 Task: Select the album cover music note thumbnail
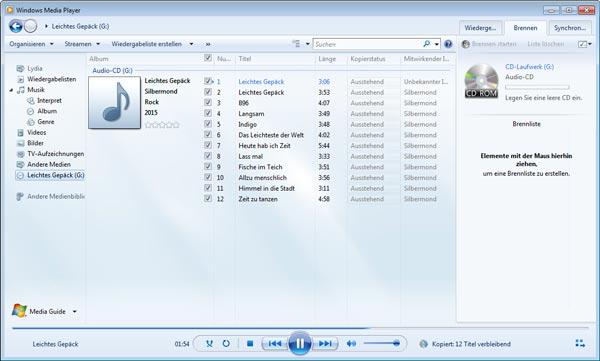[x=114, y=102]
